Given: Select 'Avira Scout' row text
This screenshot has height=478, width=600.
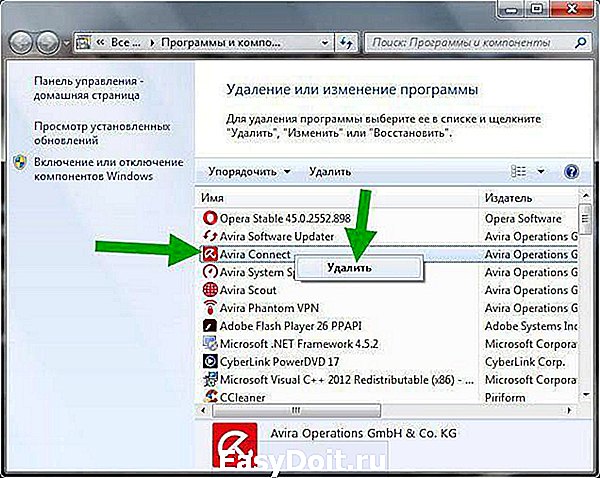Looking at the screenshot, I should pyautogui.click(x=248, y=290).
